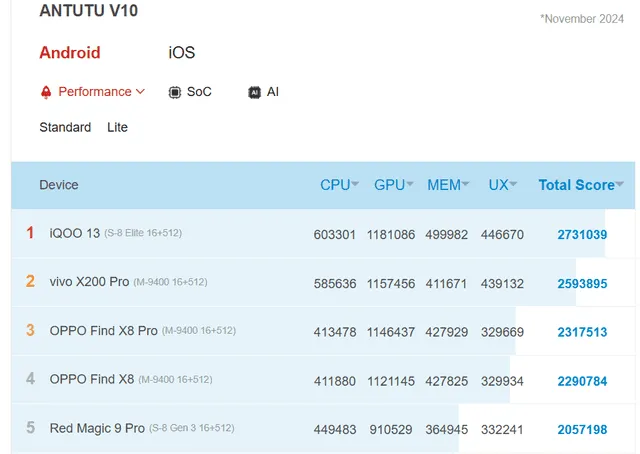
Task: Click vivo X200 Pro CPU score 585636
Action: pos(335,284)
